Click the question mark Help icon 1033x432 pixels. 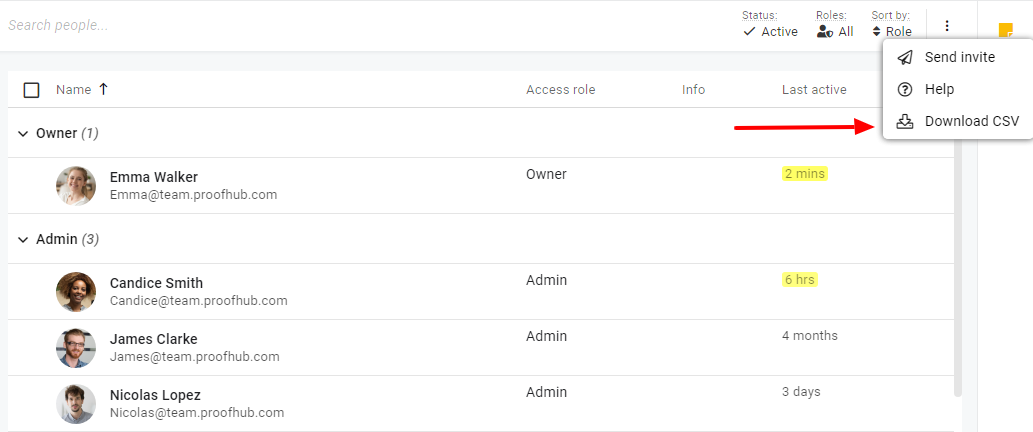coord(905,90)
